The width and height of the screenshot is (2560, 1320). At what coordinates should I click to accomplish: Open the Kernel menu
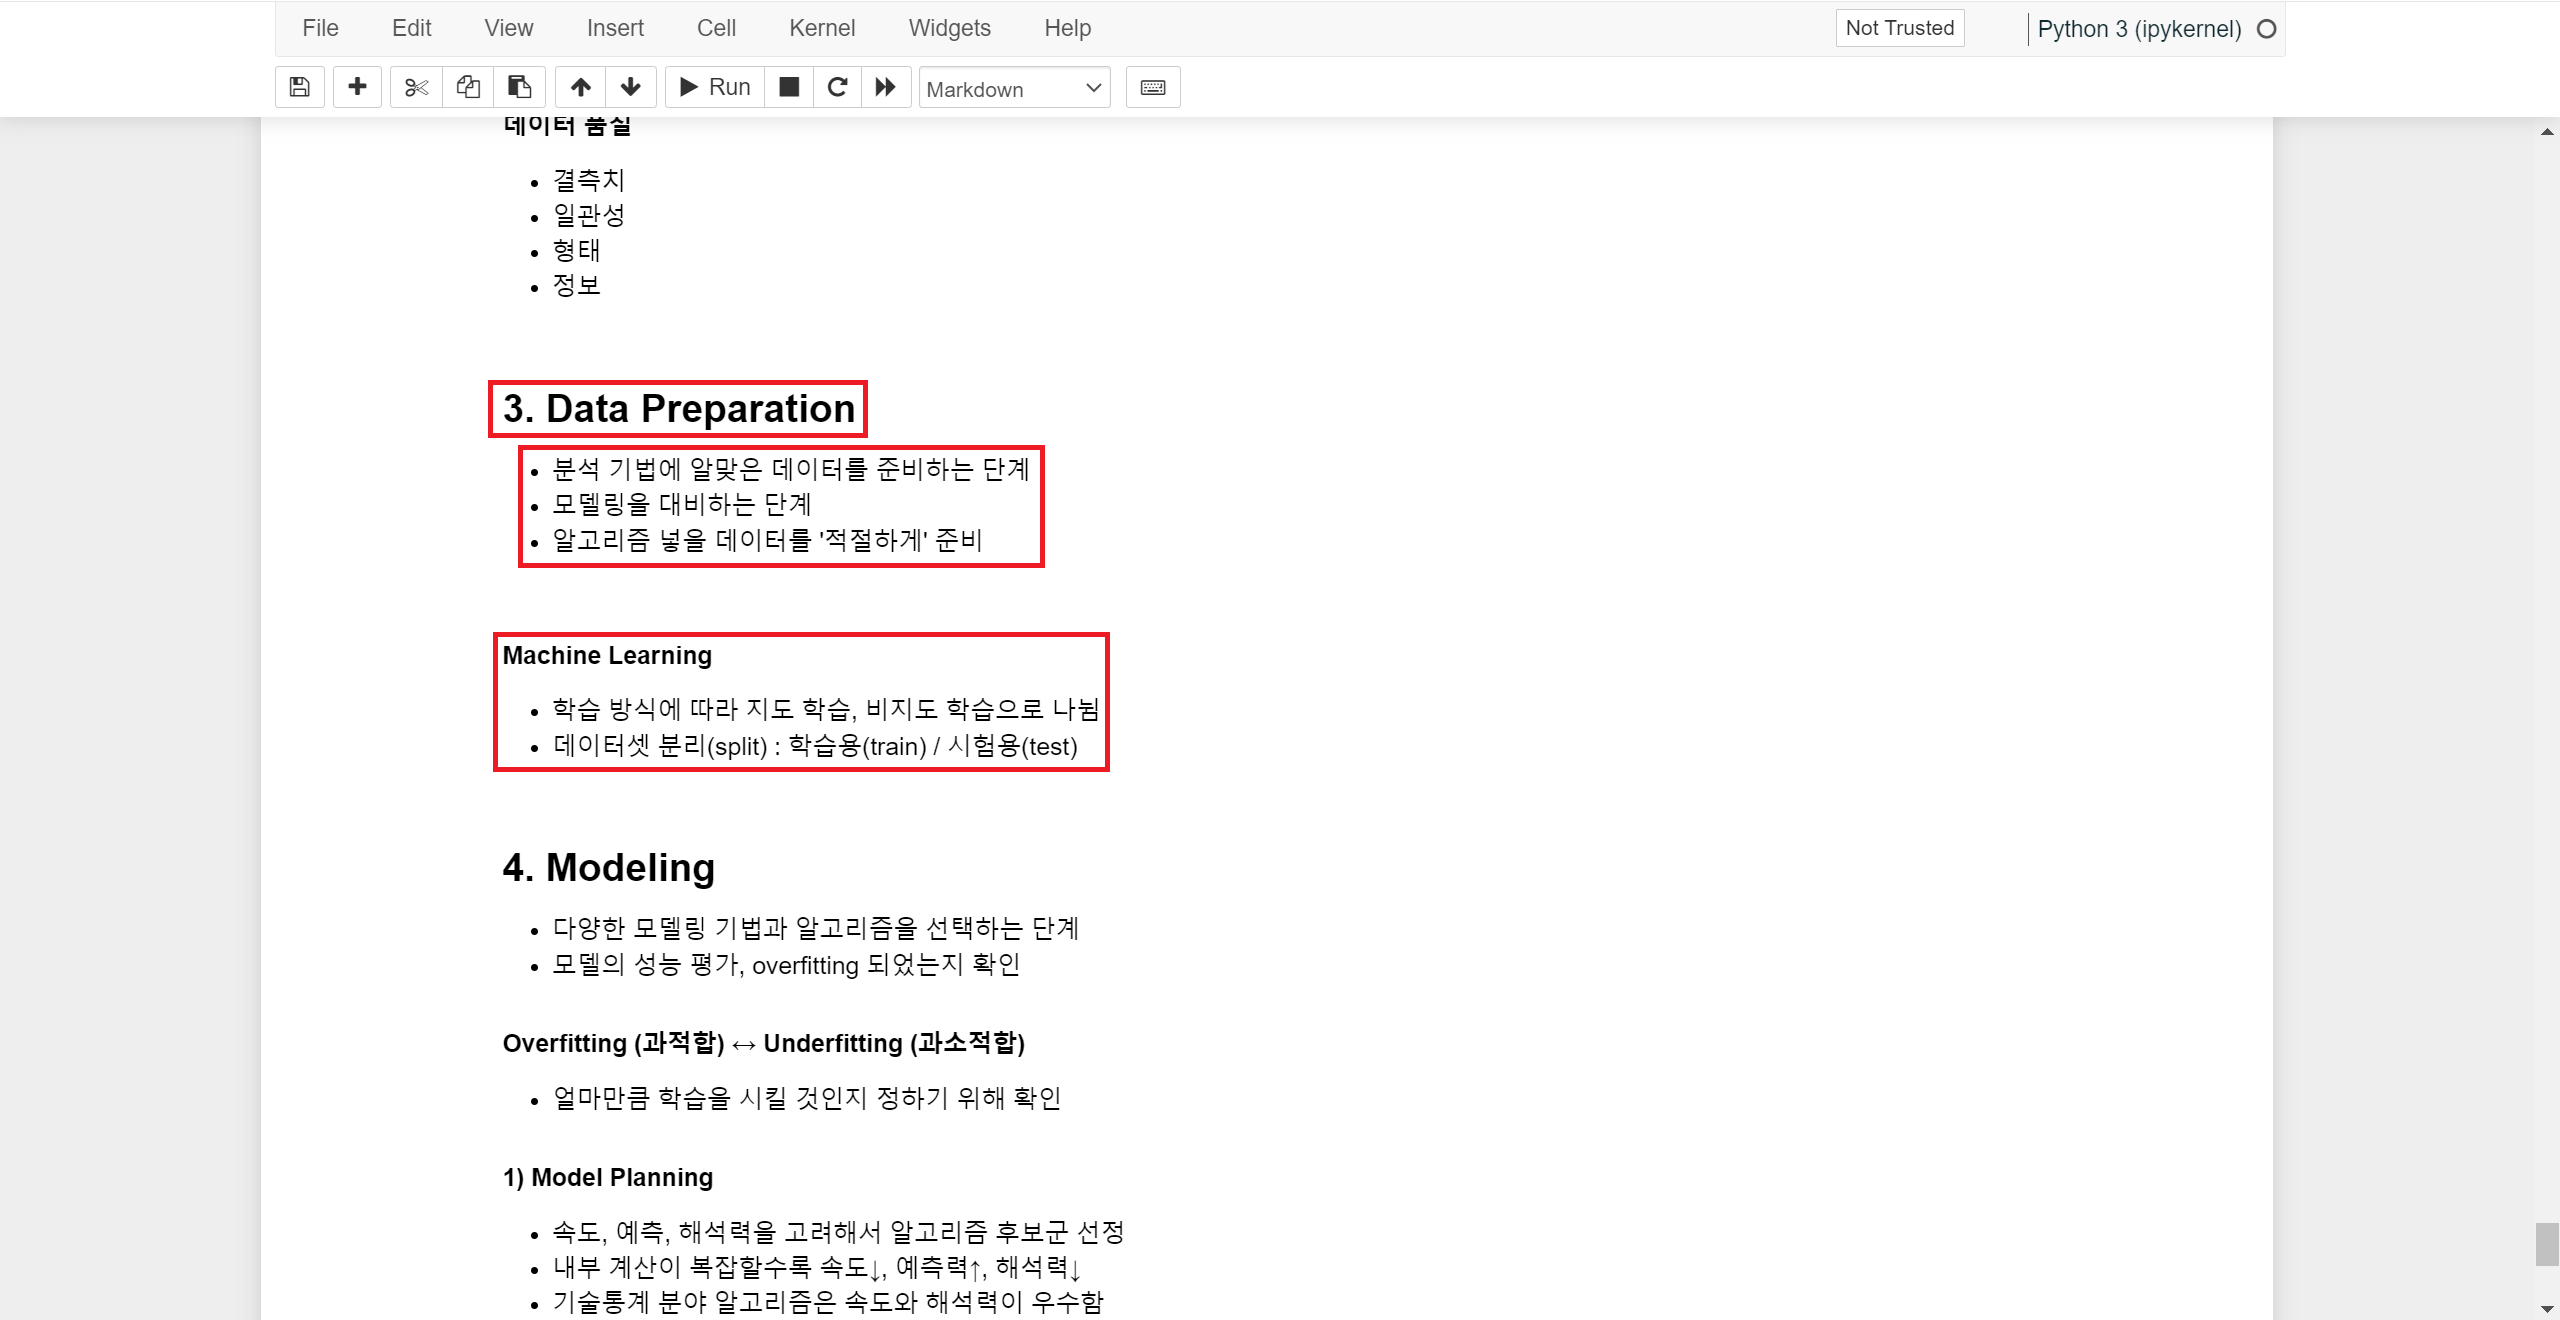tap(821, 28)
